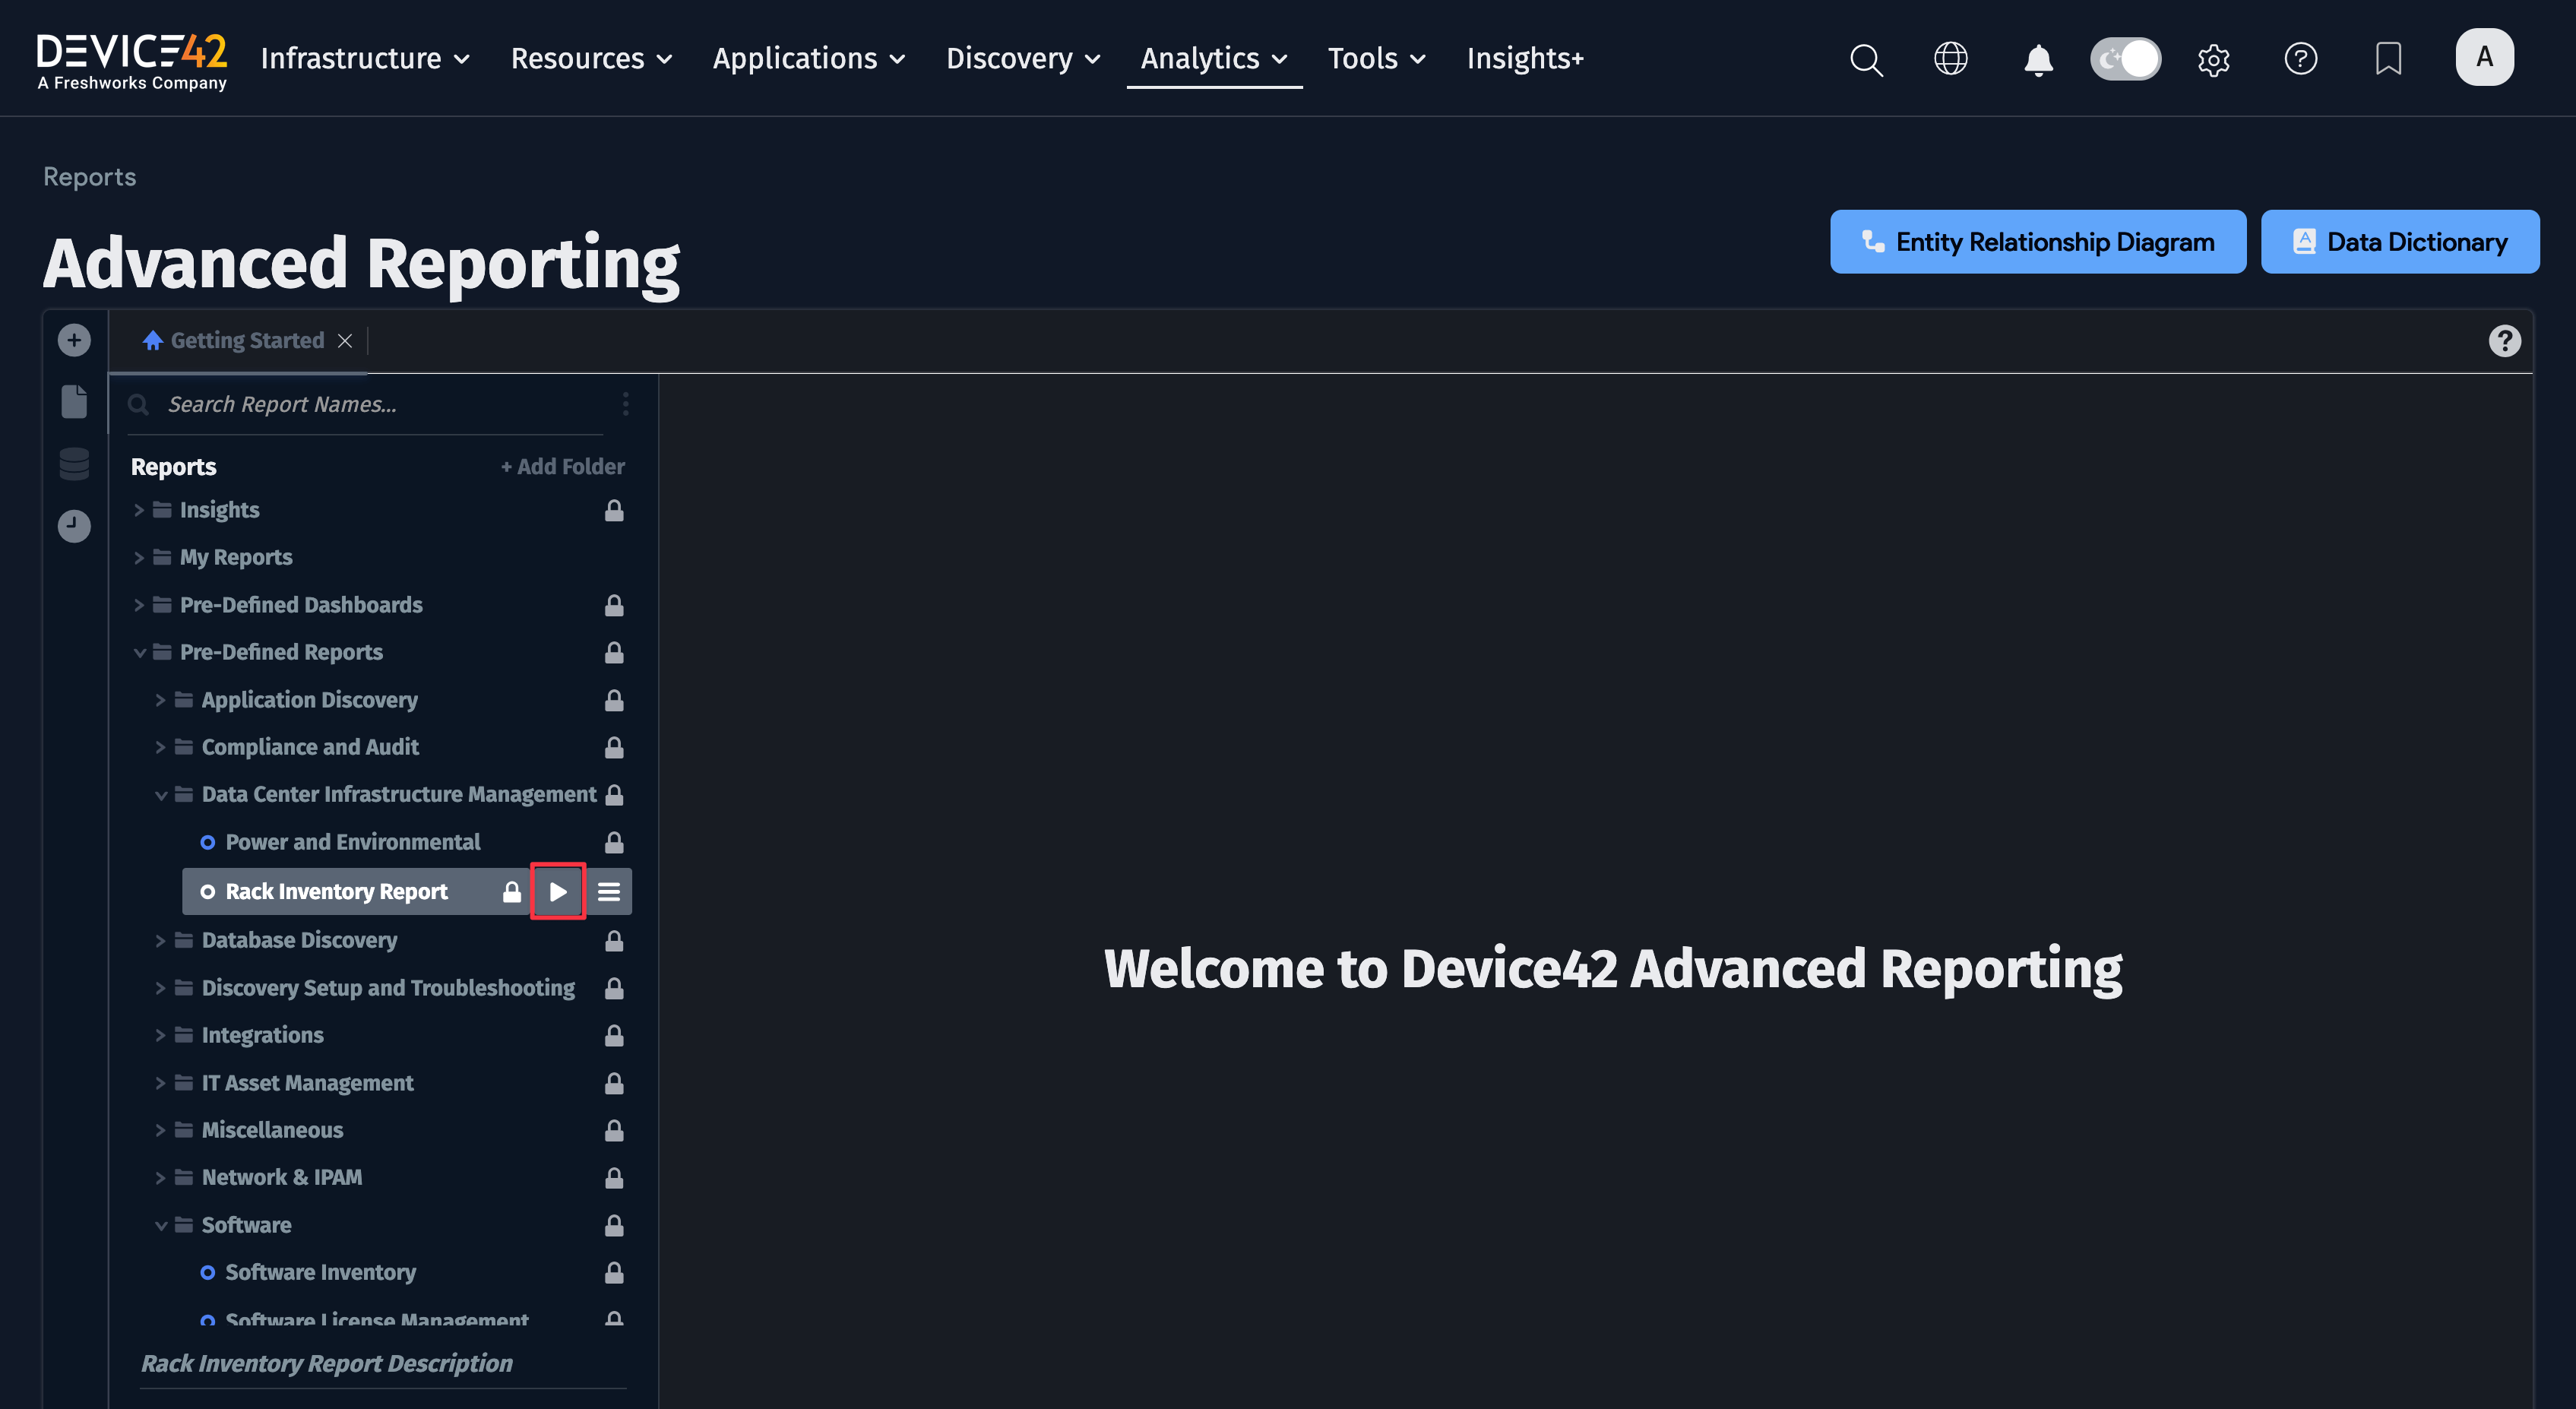Open the database sidebar icon
Image resolution: width=2576 pixels, height=1409 pixels.
pos(74,464)
